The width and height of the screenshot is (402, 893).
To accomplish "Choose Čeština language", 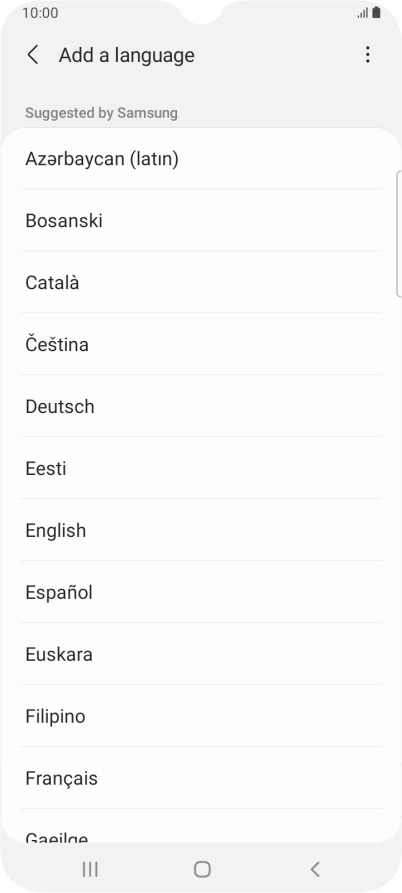I will [x=201, y=345].
